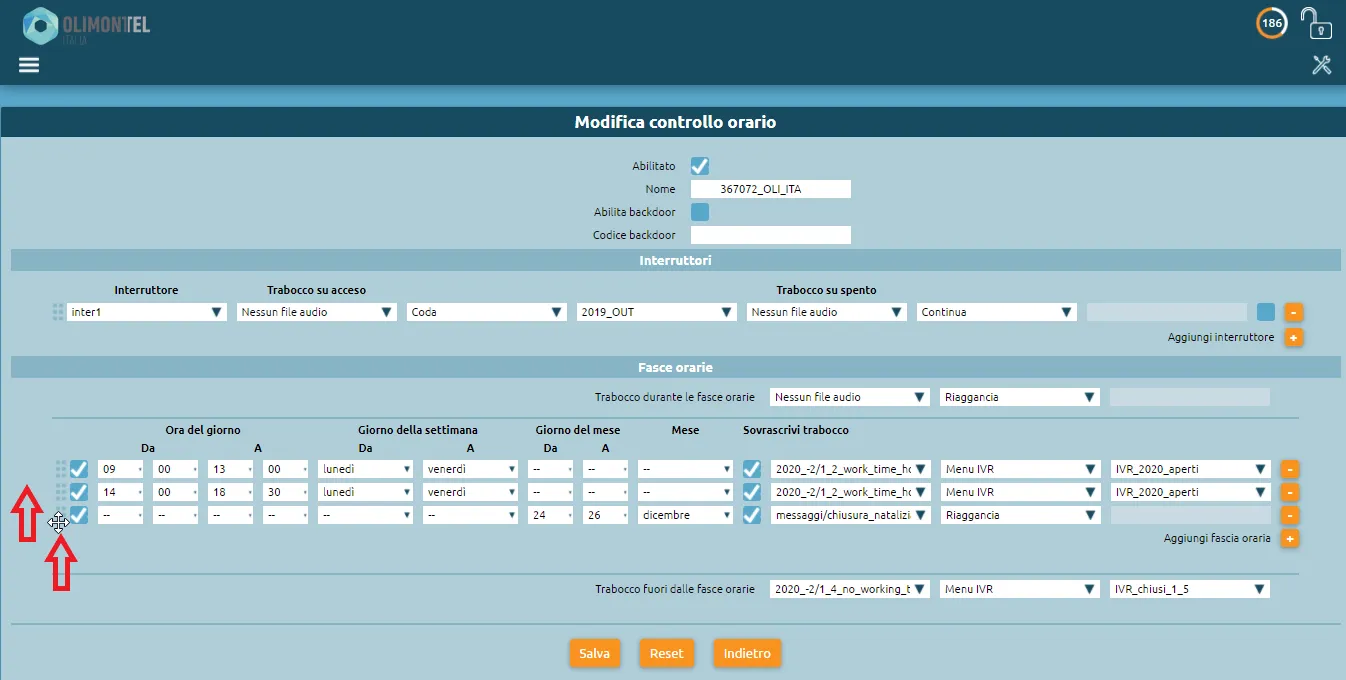The height and width of the screenshot is (680, 1346).
Task: Grab drag handle of the 09:00 row
Action: tap(60, 469)
